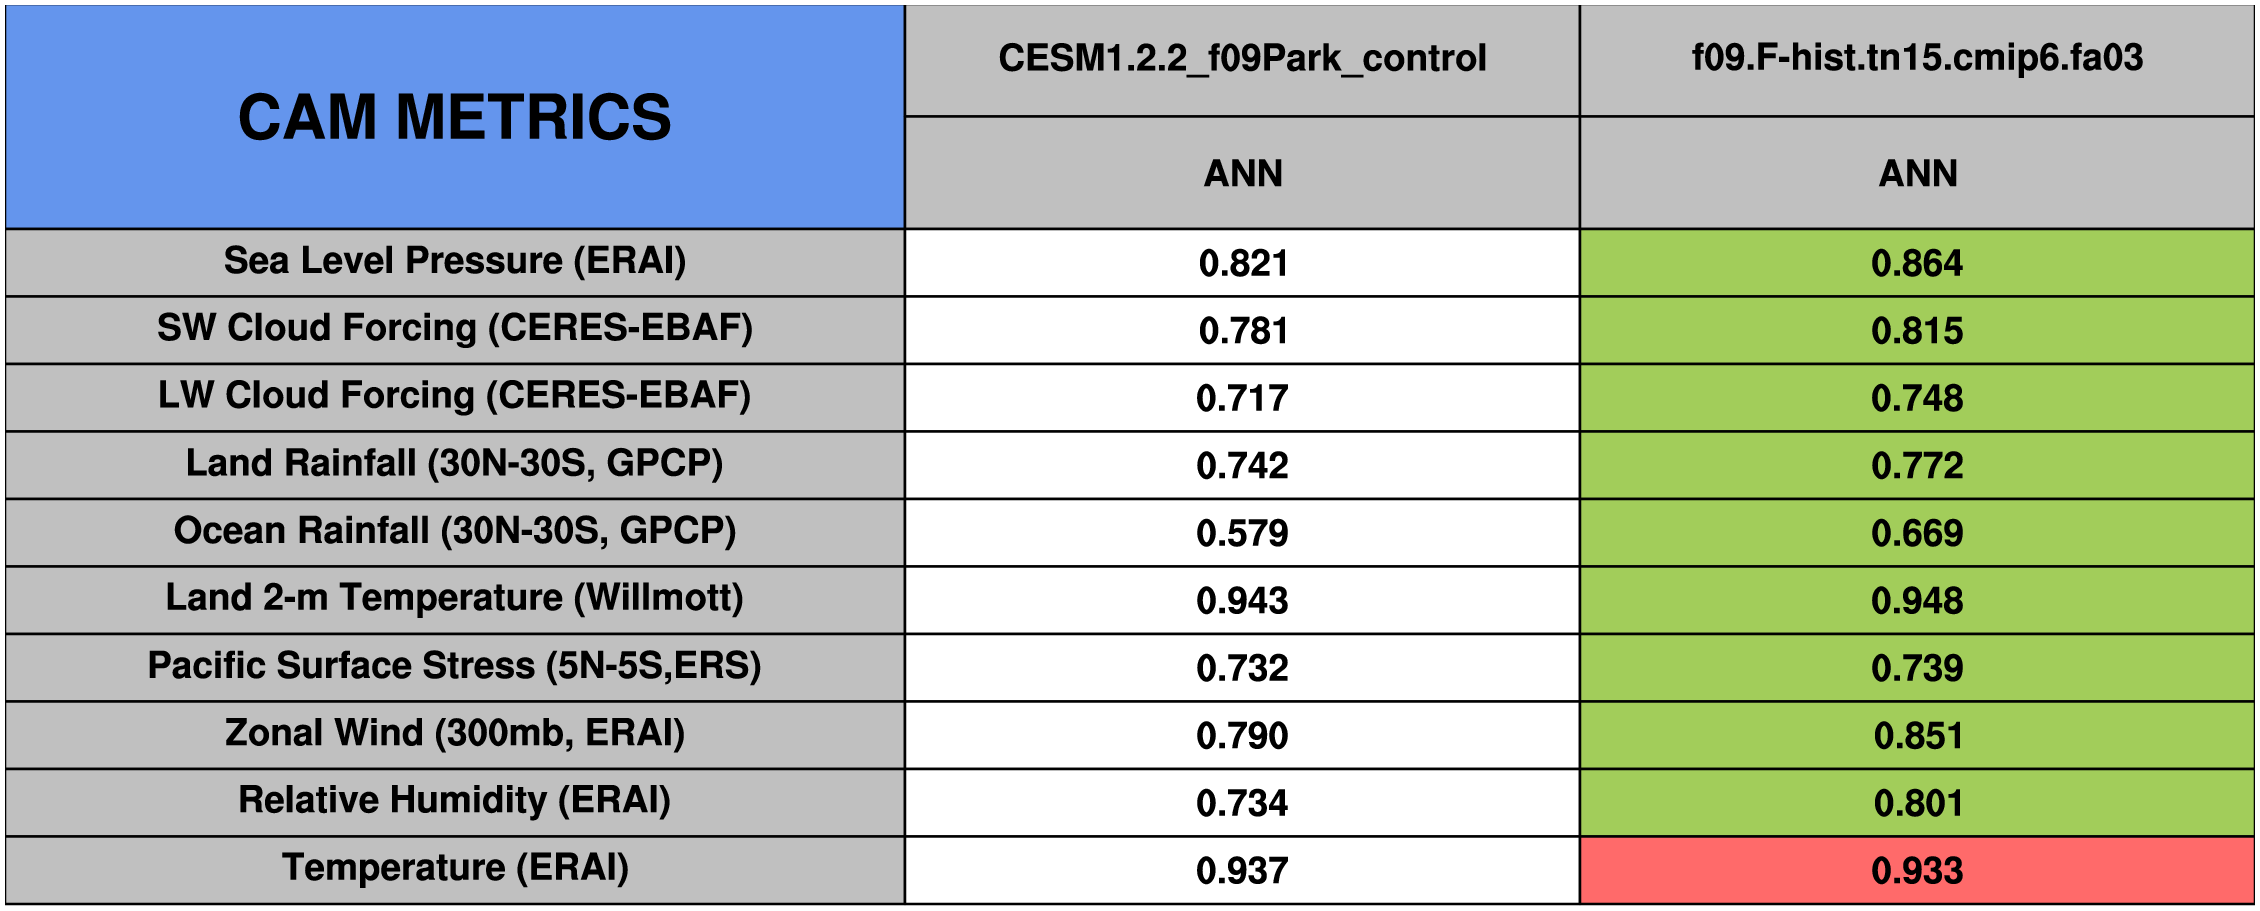The height and width of the screenshot is (911, 2260).
Task: Click the red 0.933 Temperature cell
Action: coord(1917,870)
